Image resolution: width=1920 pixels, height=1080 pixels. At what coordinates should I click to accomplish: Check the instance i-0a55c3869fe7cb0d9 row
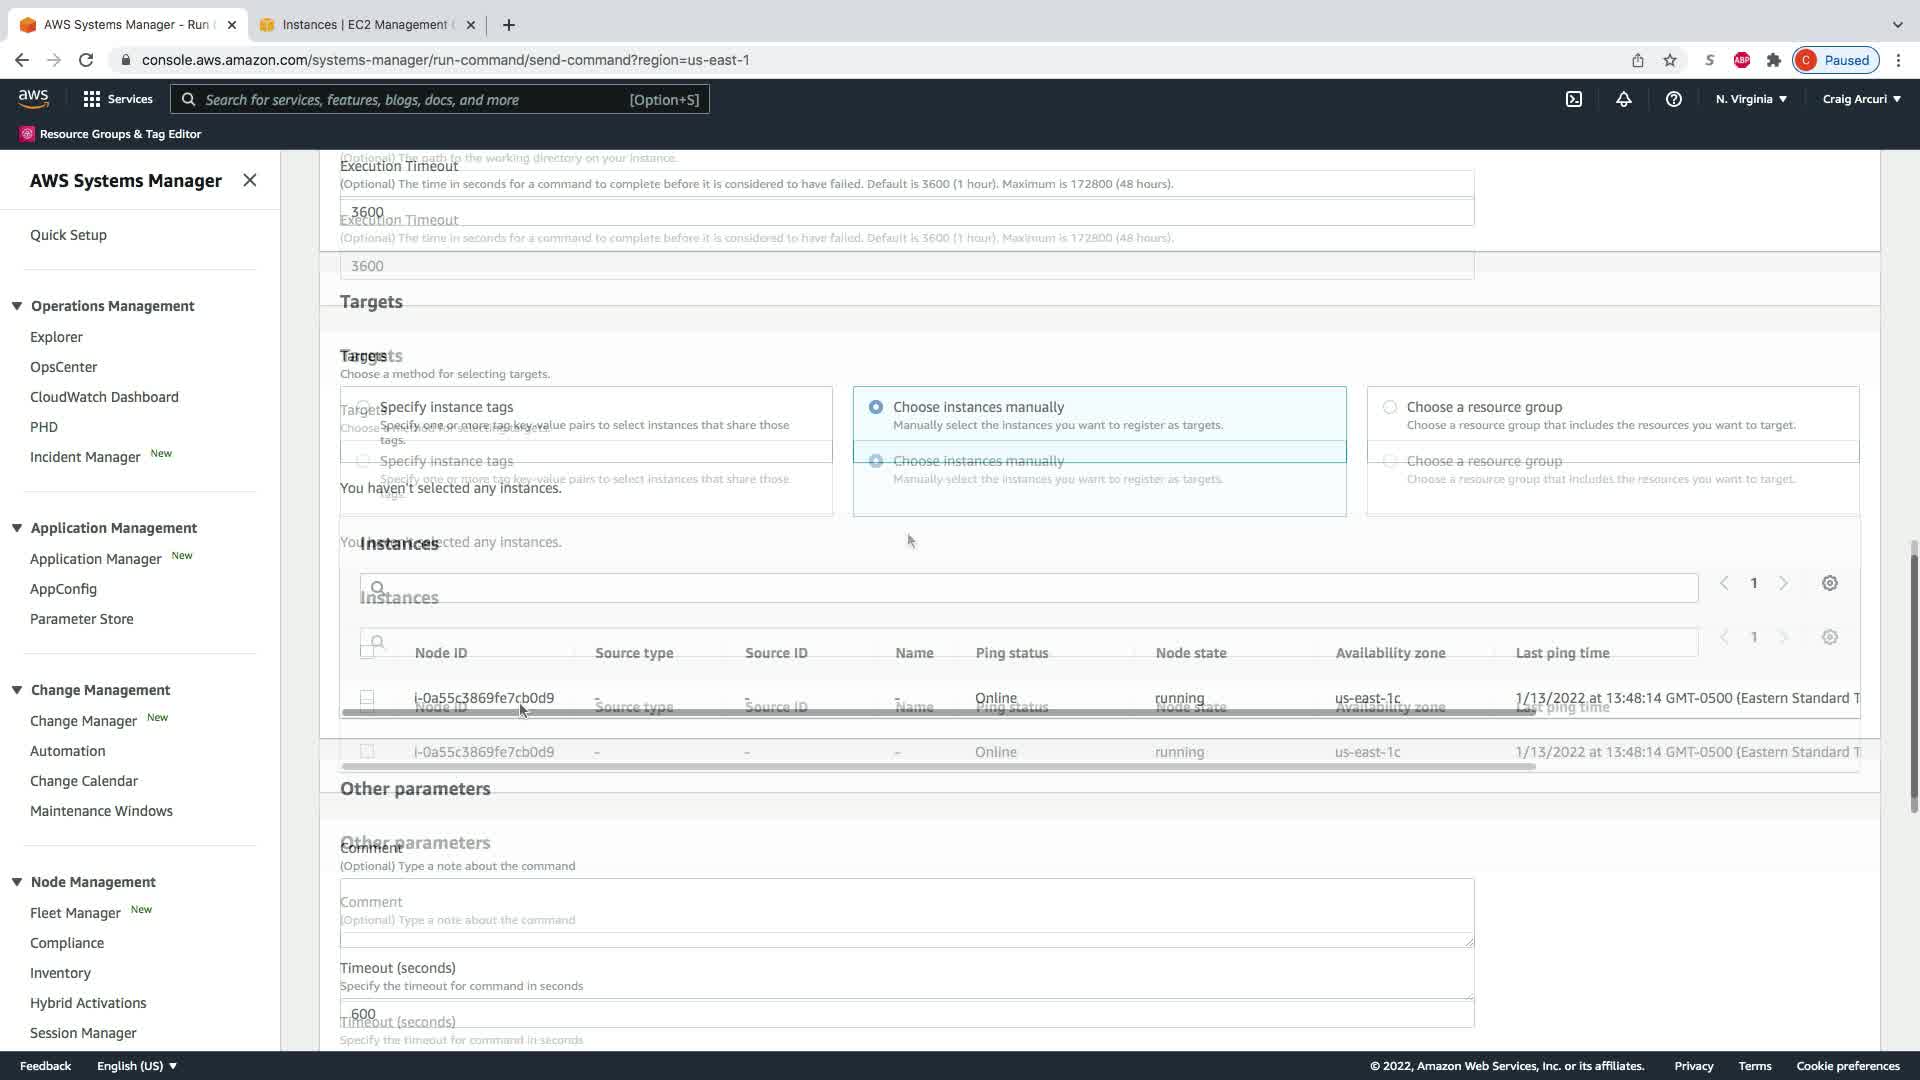coord(367,698)
